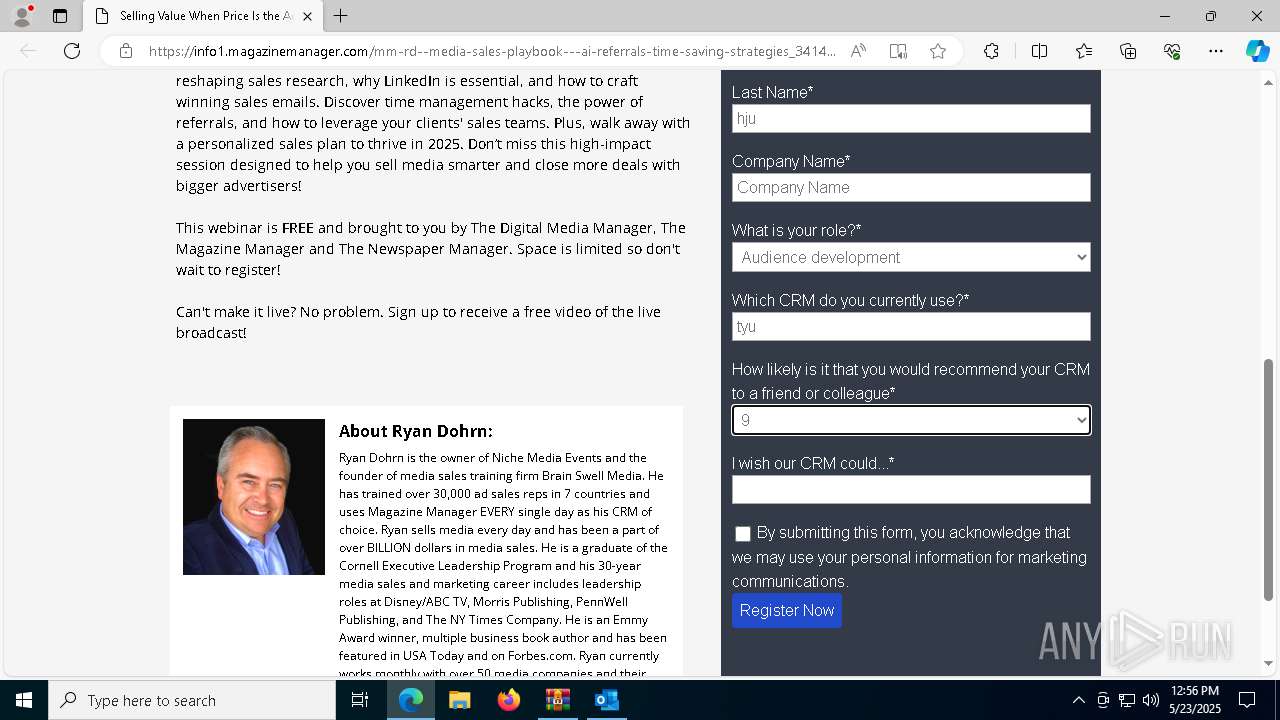Image resolution: width=1280 pixels, height=720 pixels.
Task: Open WinRAR from the taskbar
Action: coord(557,700)
